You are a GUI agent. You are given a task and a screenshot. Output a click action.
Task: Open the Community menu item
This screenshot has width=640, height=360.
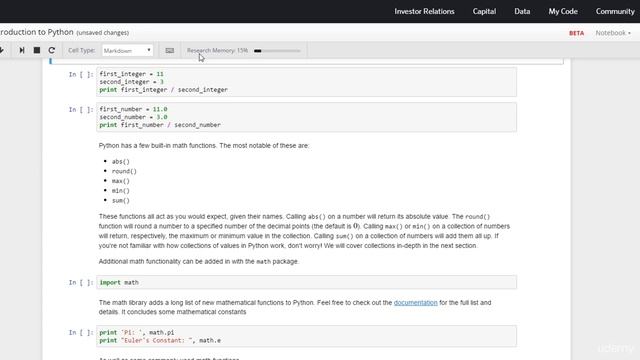pos(615,11)
